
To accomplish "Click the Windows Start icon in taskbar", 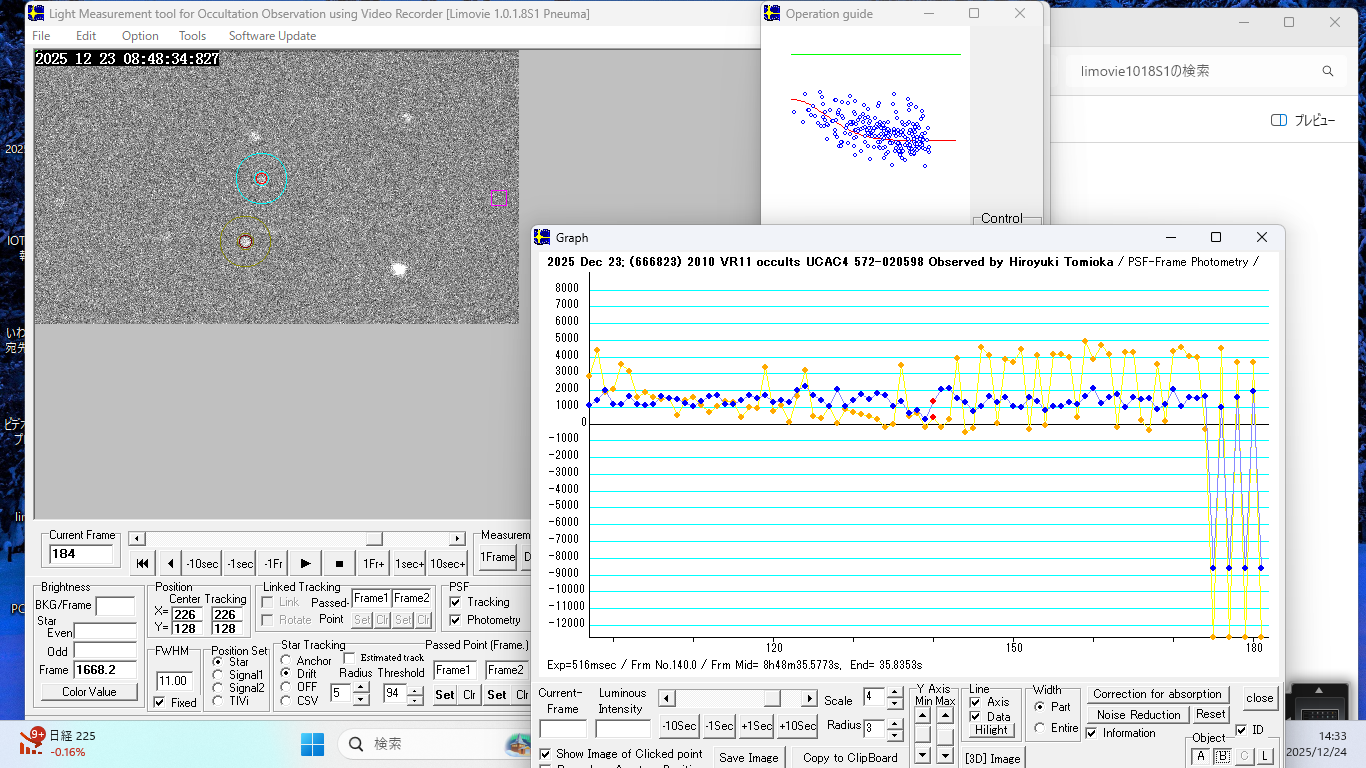I will [312, 744].
